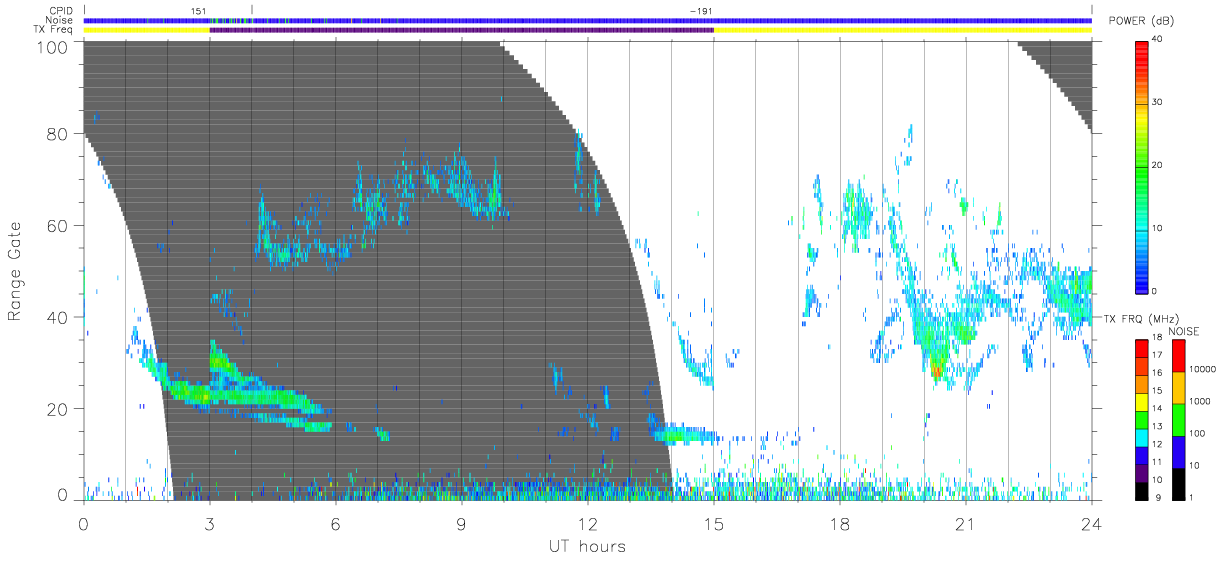This screenshot has height=567, width=1228.
Task: Click the blue Noise strip above the plot
Action: 587,20
